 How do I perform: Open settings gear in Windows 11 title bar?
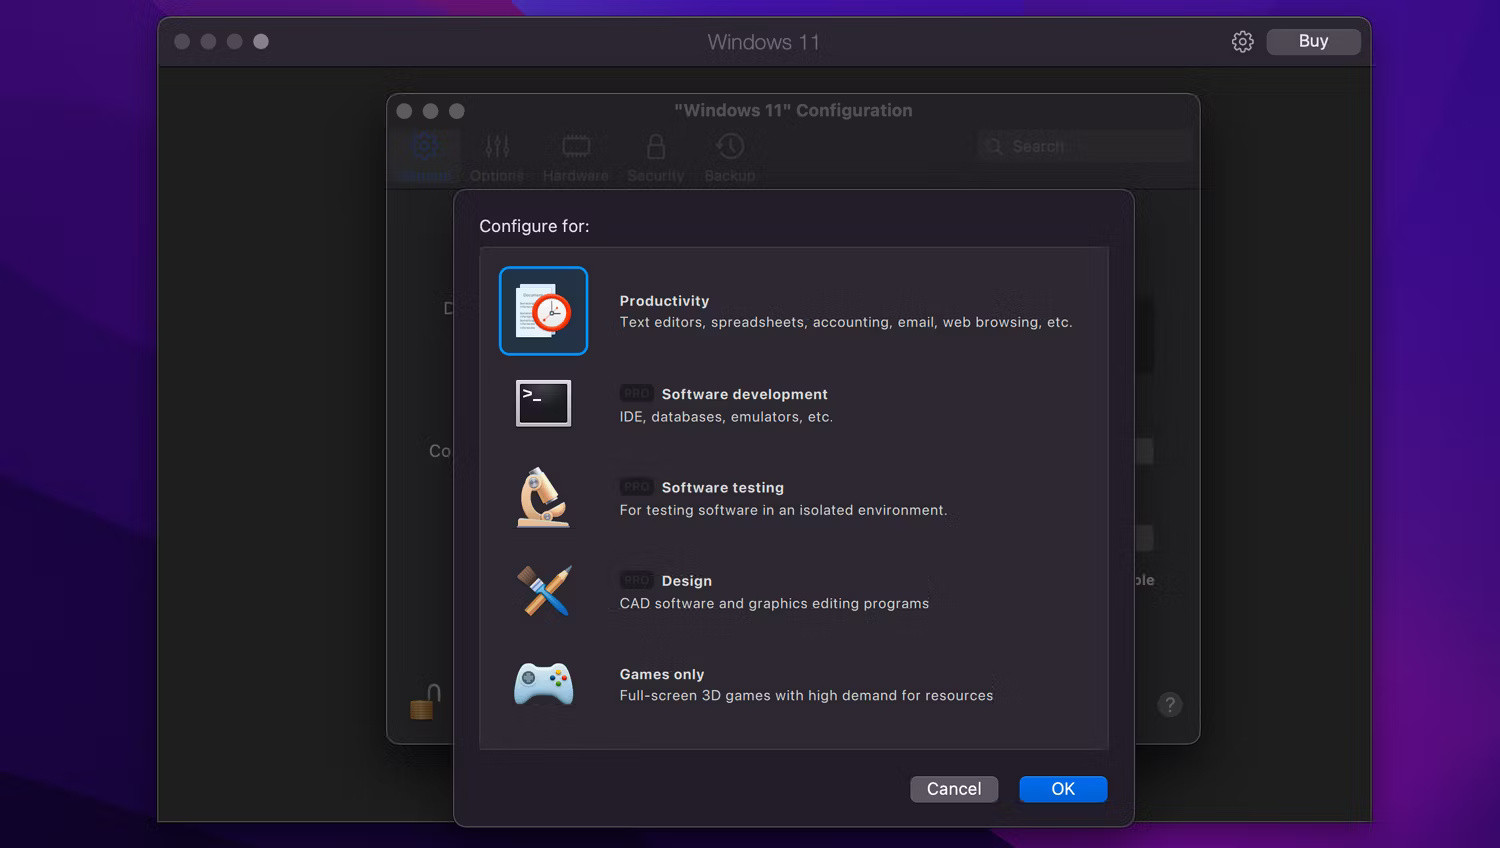tap(1242, 42)
